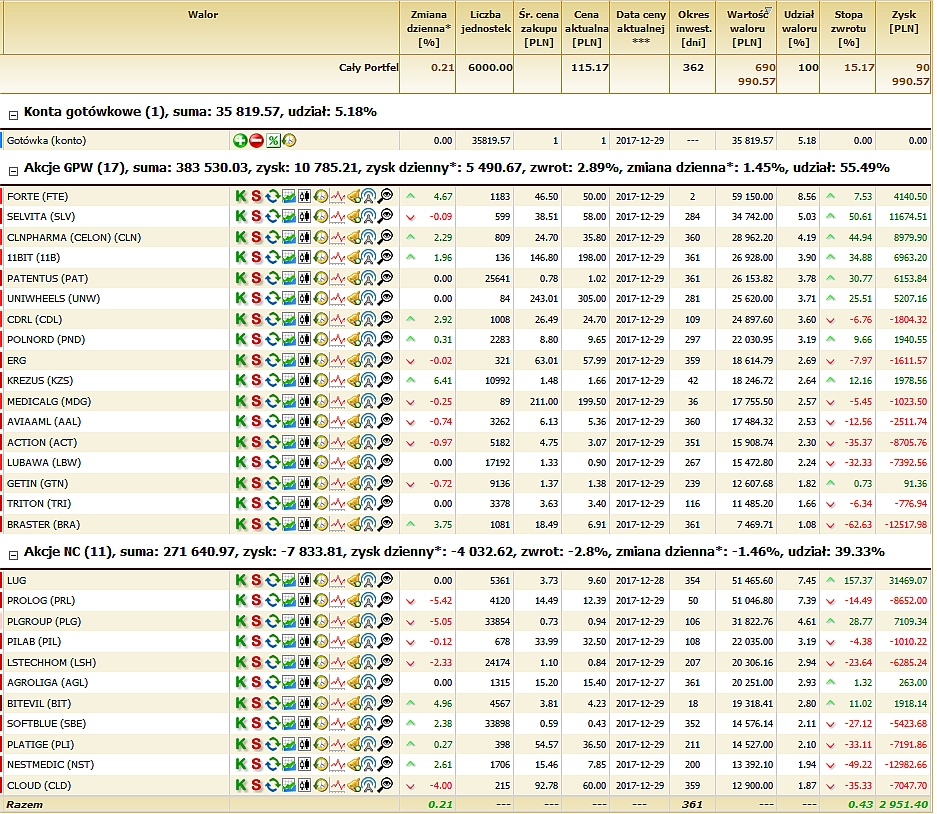The image size is (937, 814).
Task: Sort by Stopa zwrotu column header
Action: pos(848,28)
